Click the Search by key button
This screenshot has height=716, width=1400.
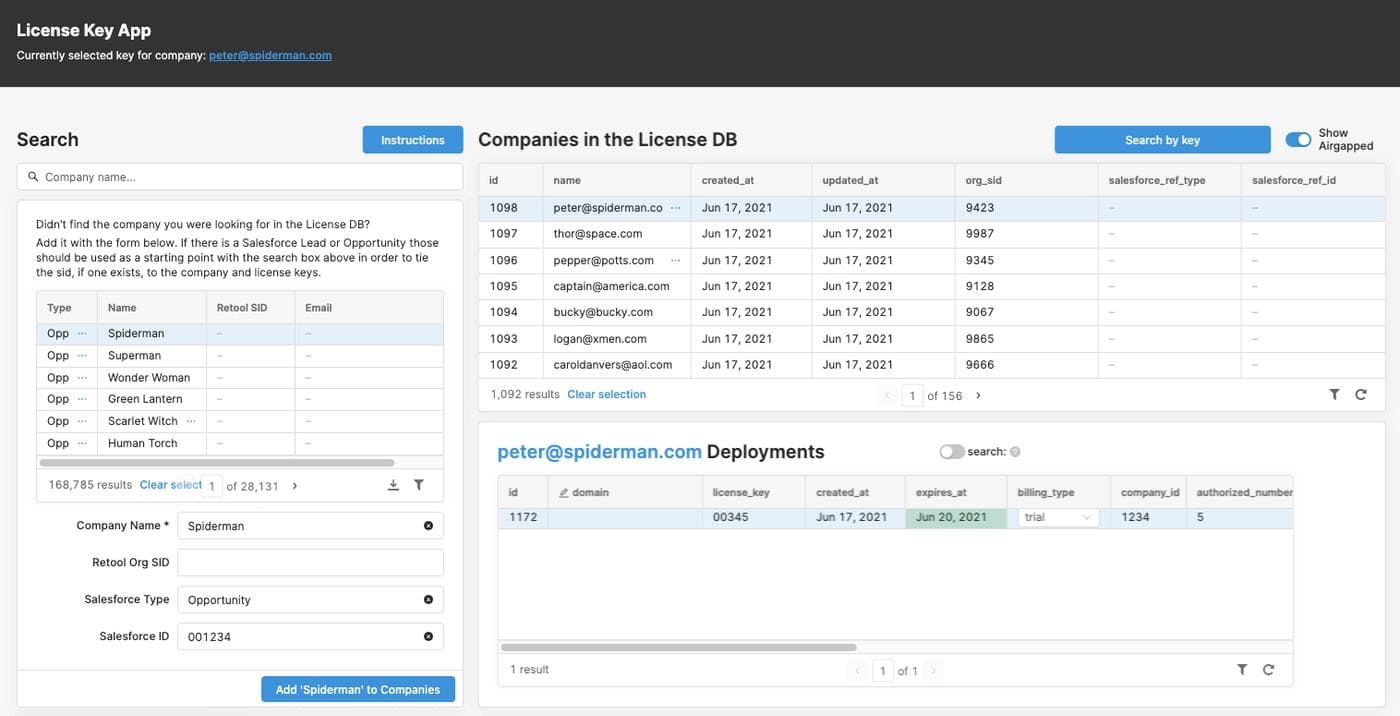click(x=1162, y=140)
